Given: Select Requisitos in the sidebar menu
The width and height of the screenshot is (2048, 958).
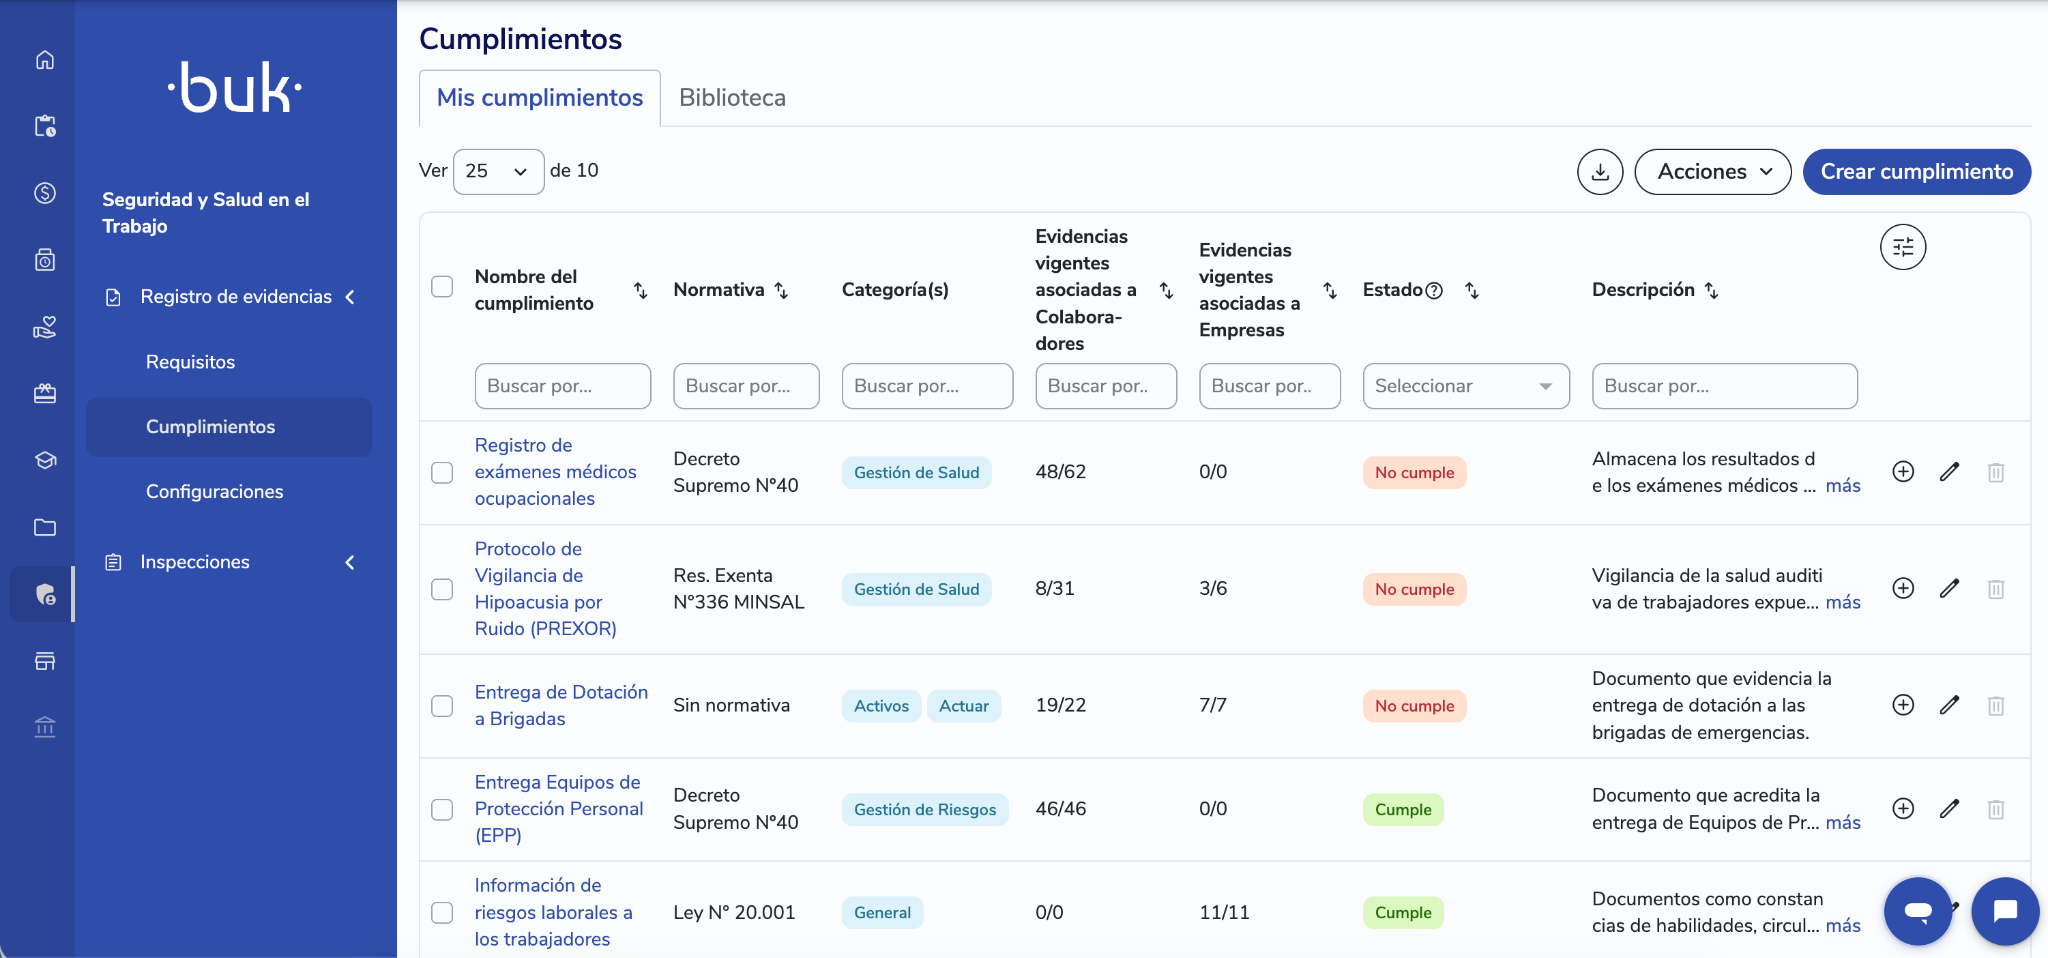Looking at the screenshot, I should coord(190,362).
